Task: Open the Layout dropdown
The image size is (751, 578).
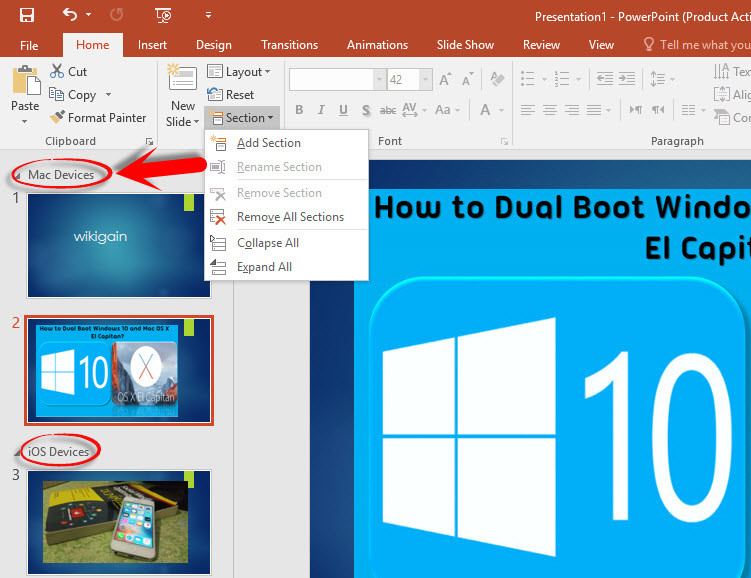Action: (x=239, y=72)
